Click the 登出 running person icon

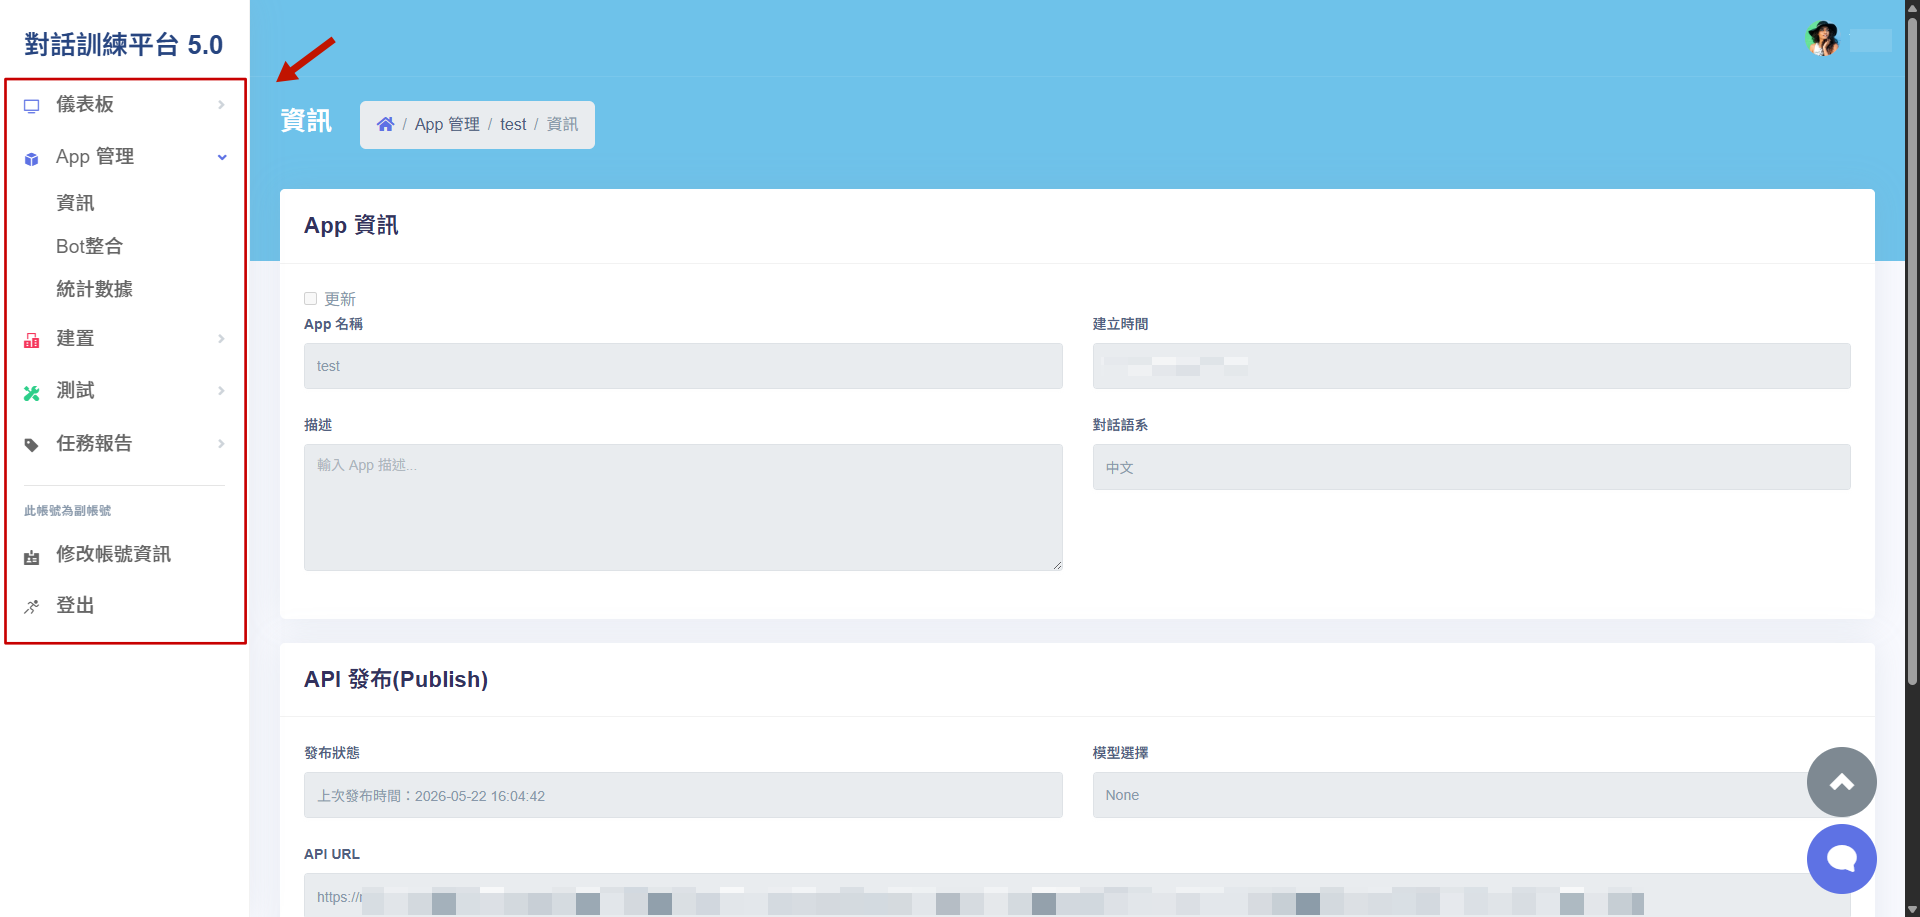tap(32, 607)
